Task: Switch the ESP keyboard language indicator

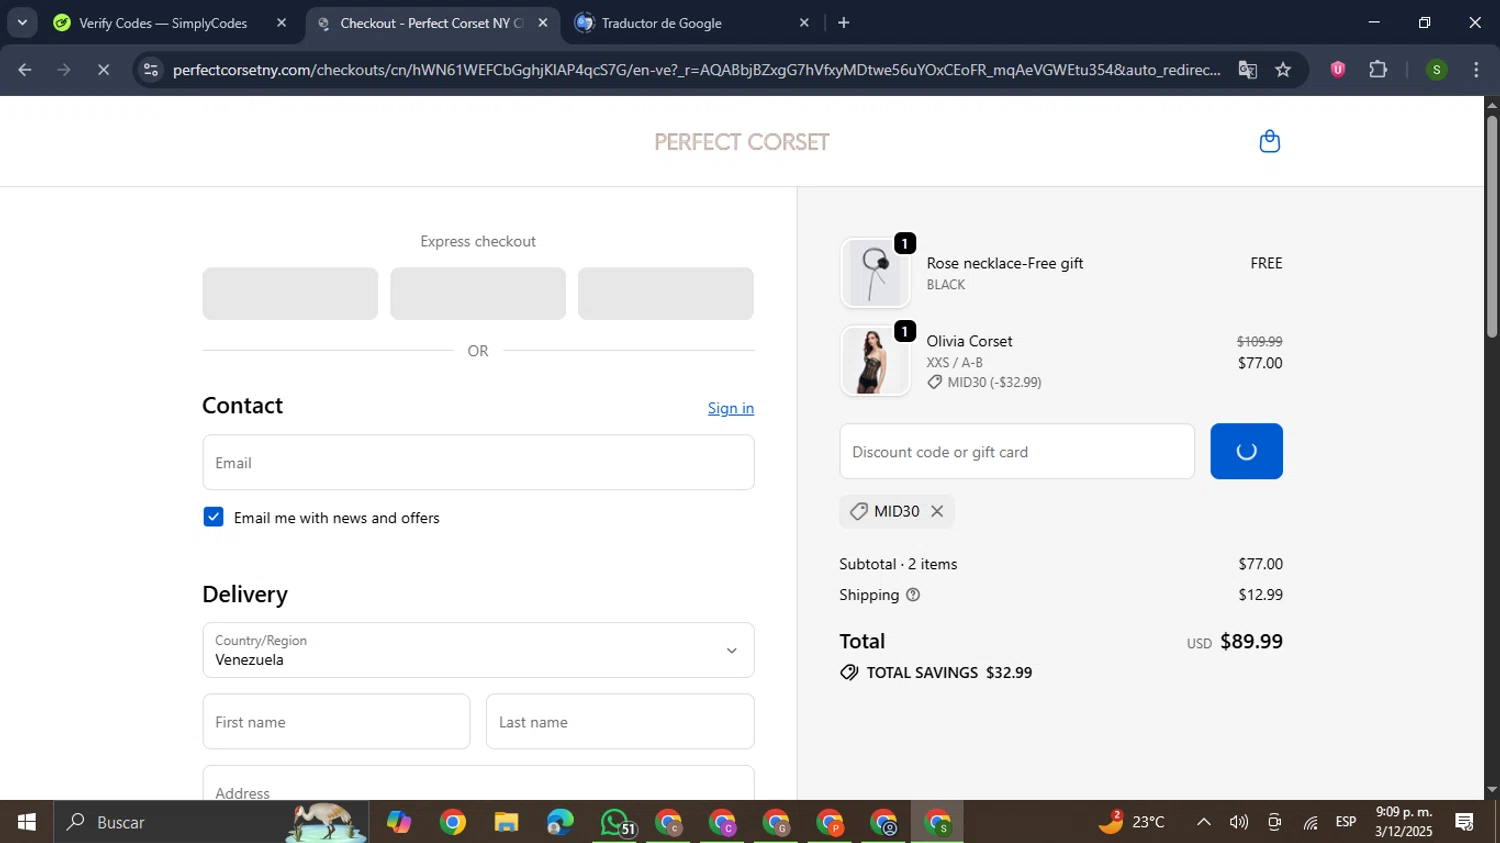Action: (x=1346, y=822)
